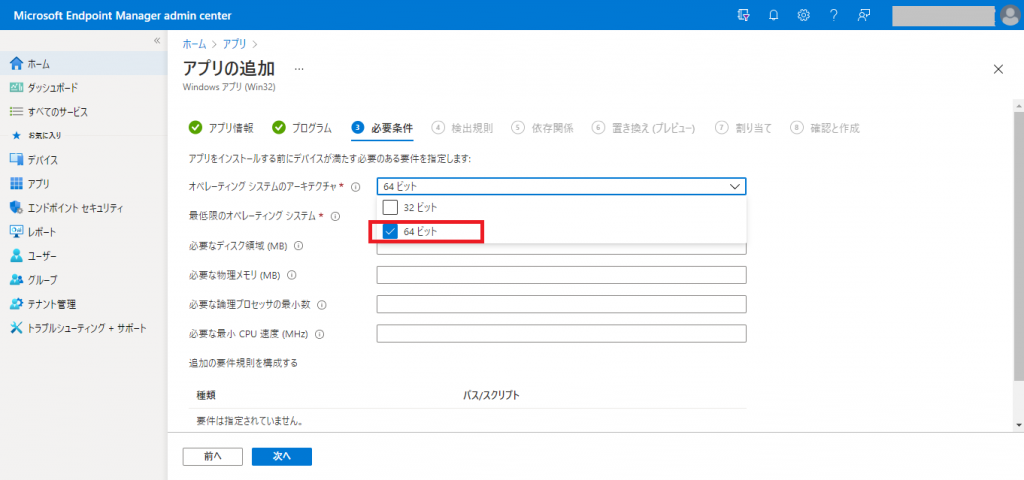Click info icon next to 最低限のオペレーティング システム

coord(335,216)
